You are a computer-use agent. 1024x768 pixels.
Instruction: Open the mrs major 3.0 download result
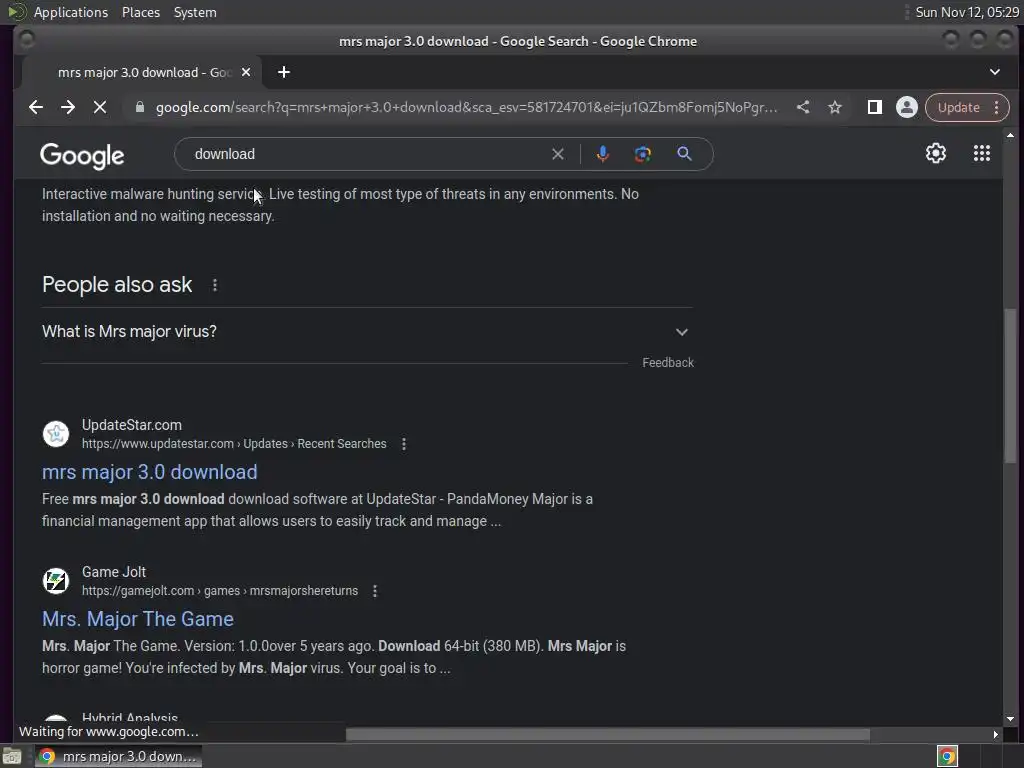(150, 472)
